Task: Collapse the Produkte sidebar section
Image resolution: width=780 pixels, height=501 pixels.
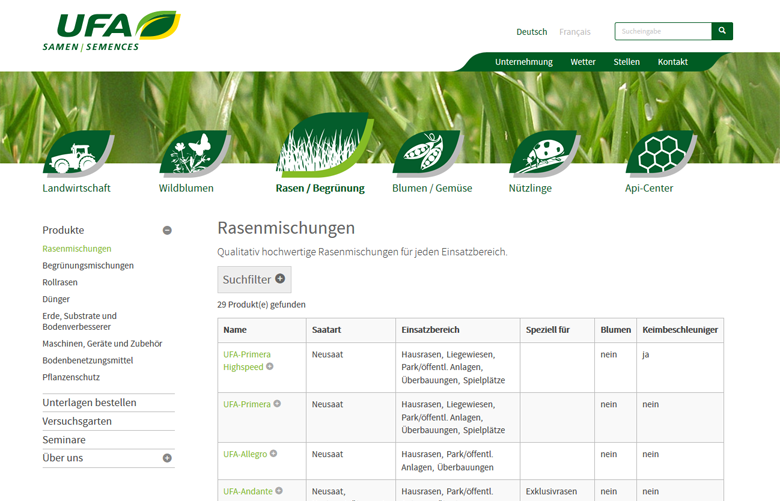Action: click(x=167, y=230)
